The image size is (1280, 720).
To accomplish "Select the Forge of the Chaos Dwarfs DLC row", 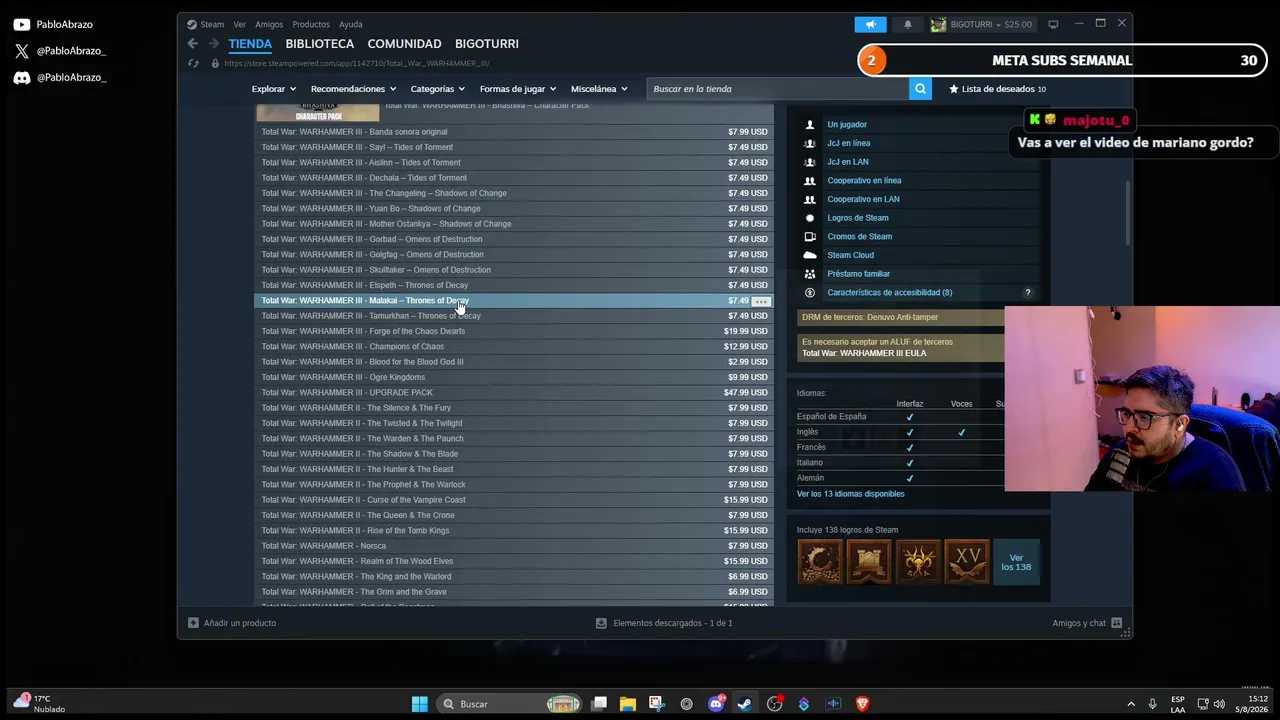I will 514,331.
